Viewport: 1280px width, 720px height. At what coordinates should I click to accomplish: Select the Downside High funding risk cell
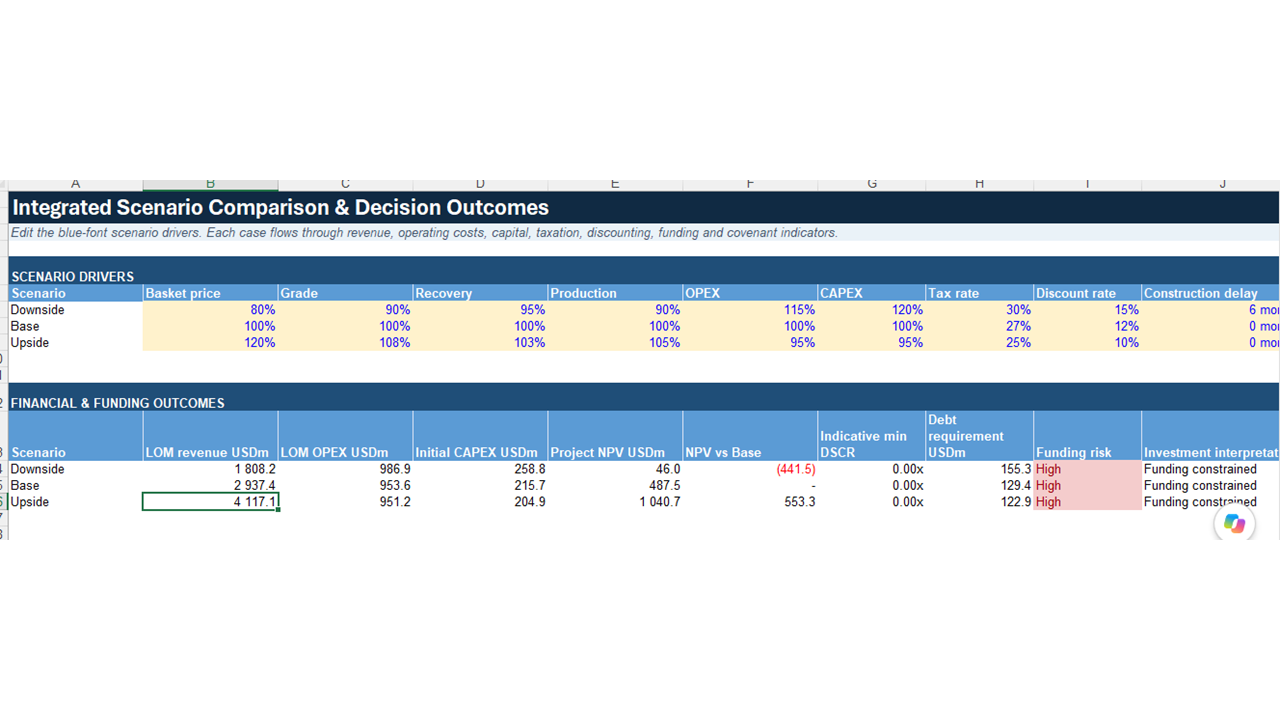(1087, 469)
